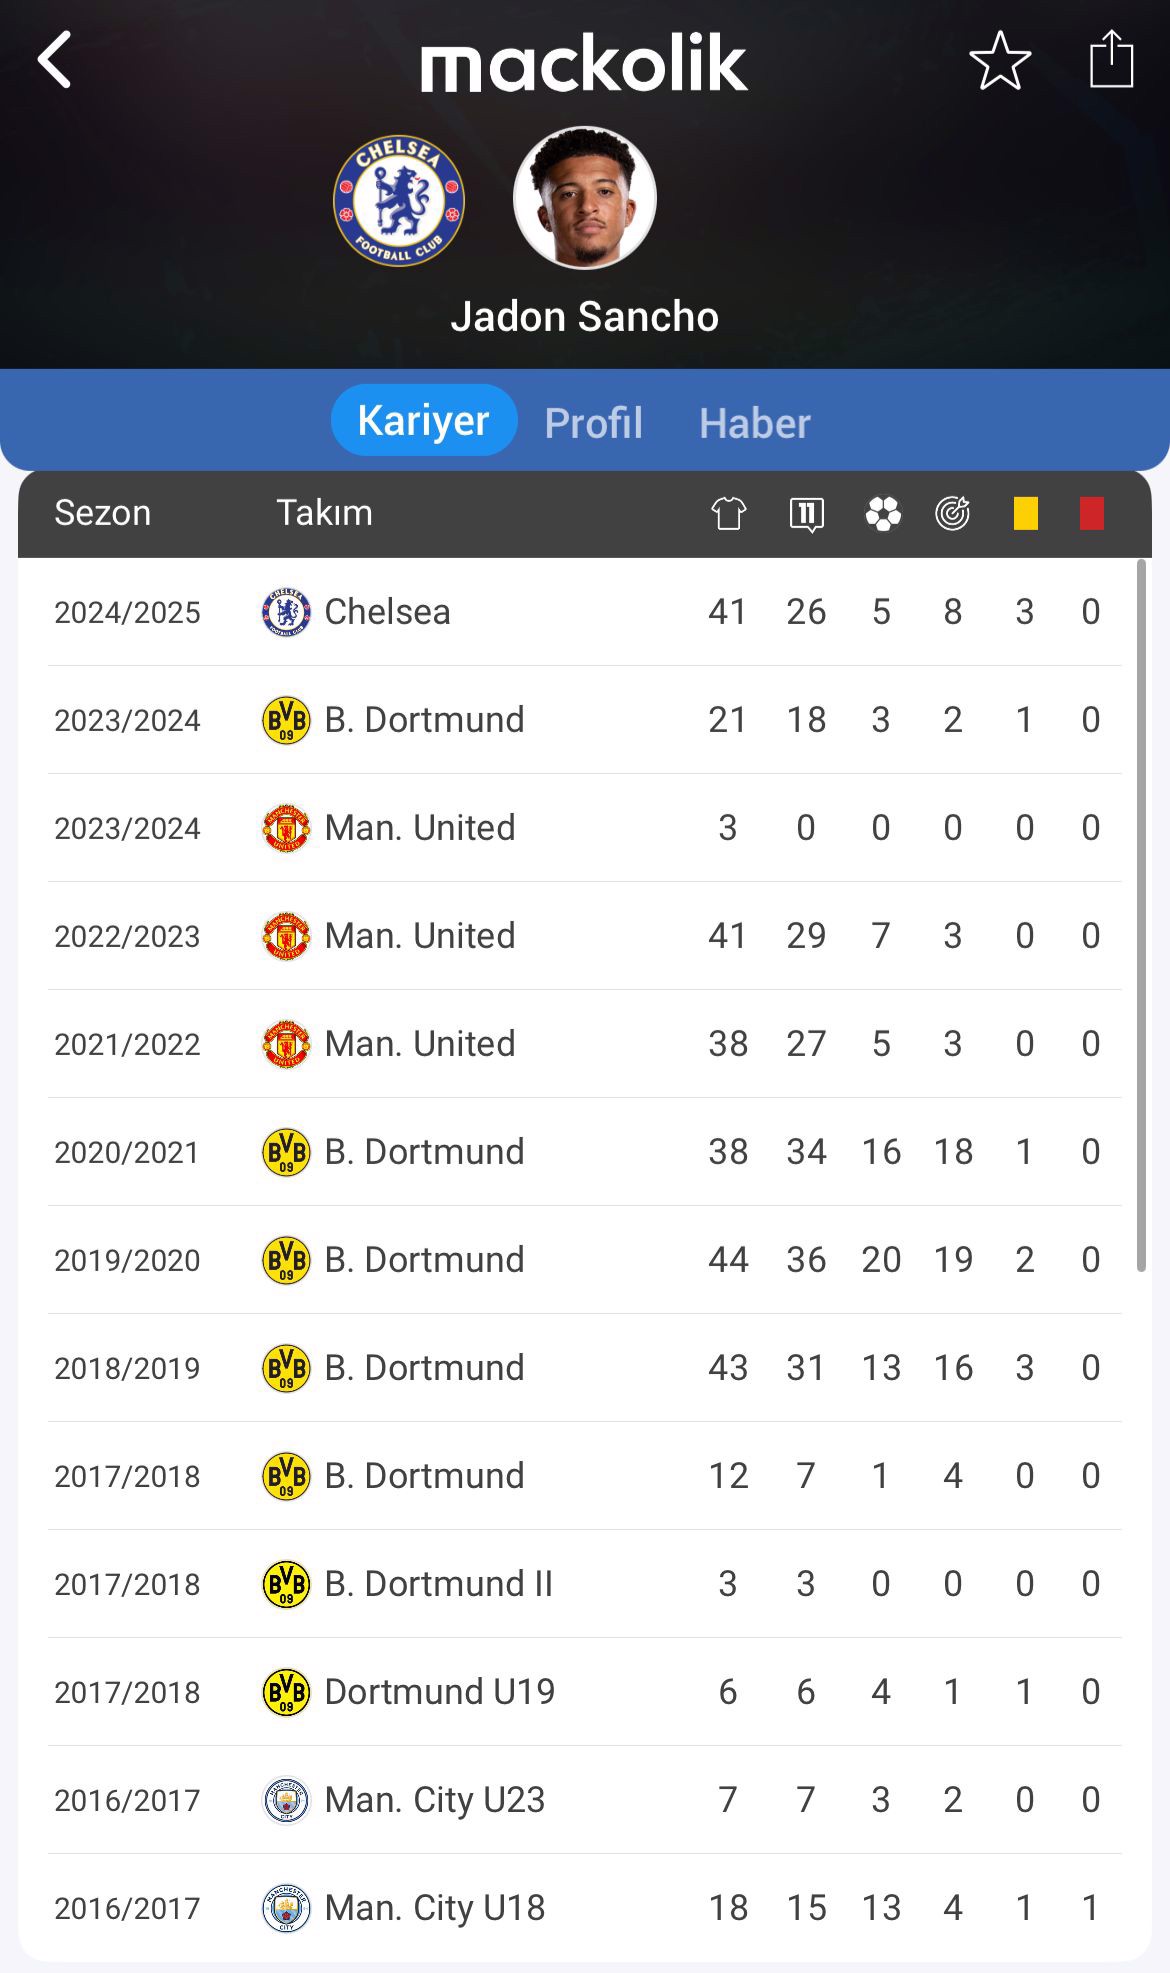1170x1973 pixels.
Task: Toggle the favorite star icon
Action: (1000, 61)
